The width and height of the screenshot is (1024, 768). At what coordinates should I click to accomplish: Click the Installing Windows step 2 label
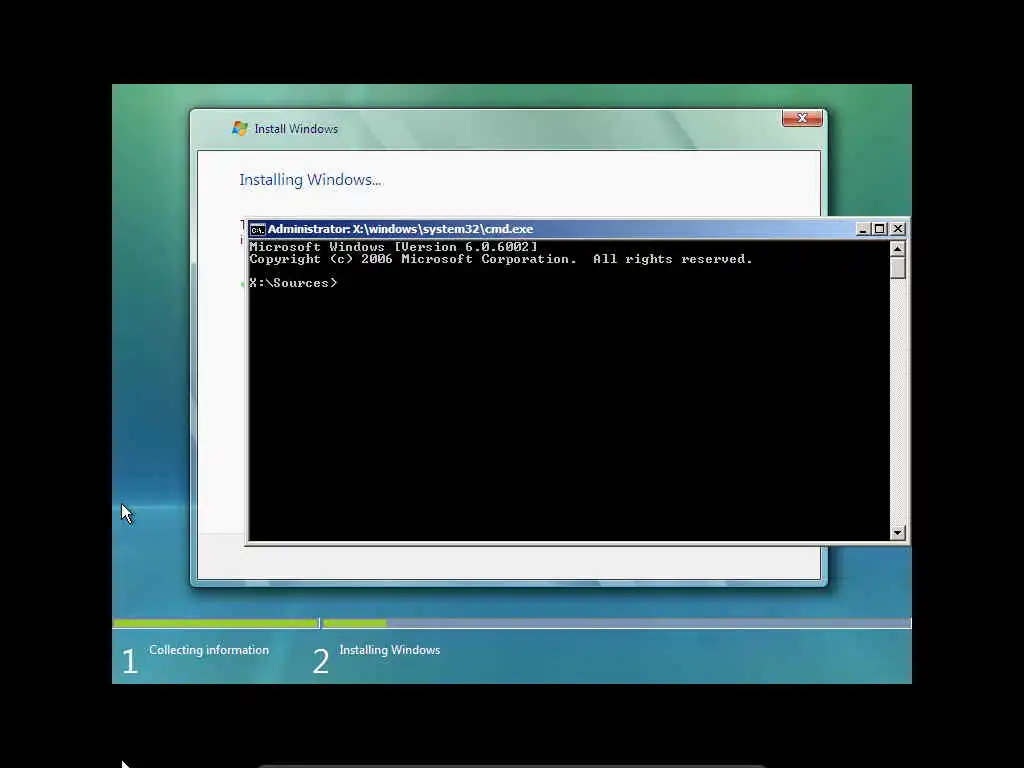(x=389, y=650)
